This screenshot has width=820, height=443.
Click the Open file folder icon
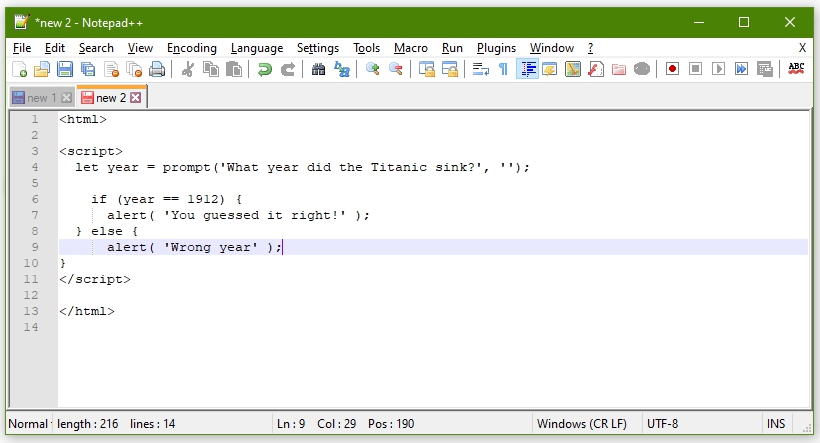click(x=42, y=69)
